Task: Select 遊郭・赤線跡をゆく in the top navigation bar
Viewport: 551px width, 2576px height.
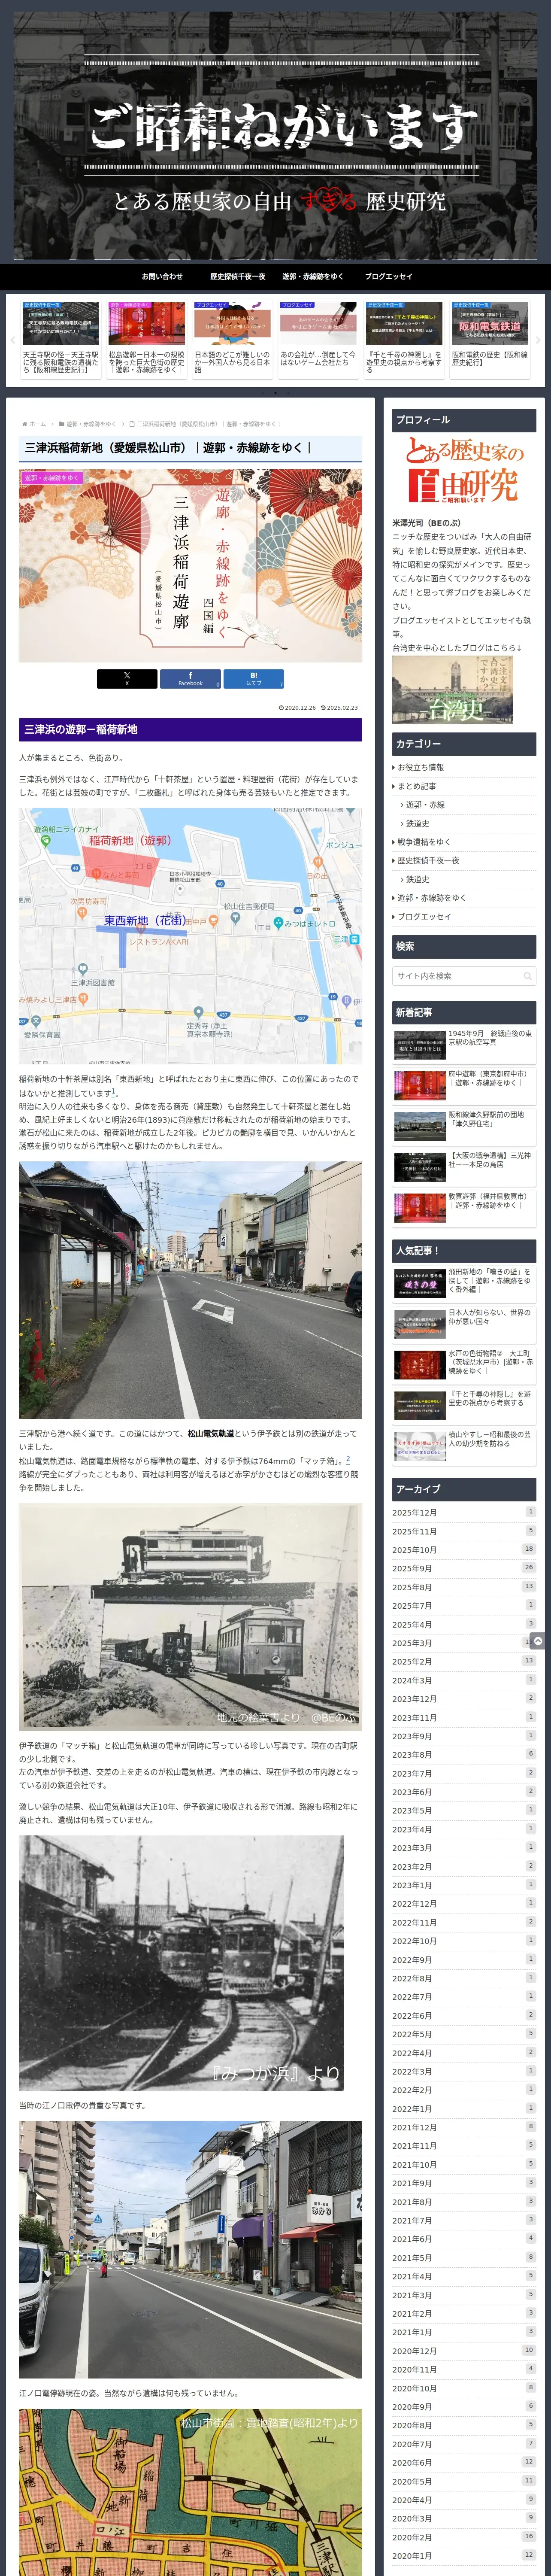Action: 313,276
